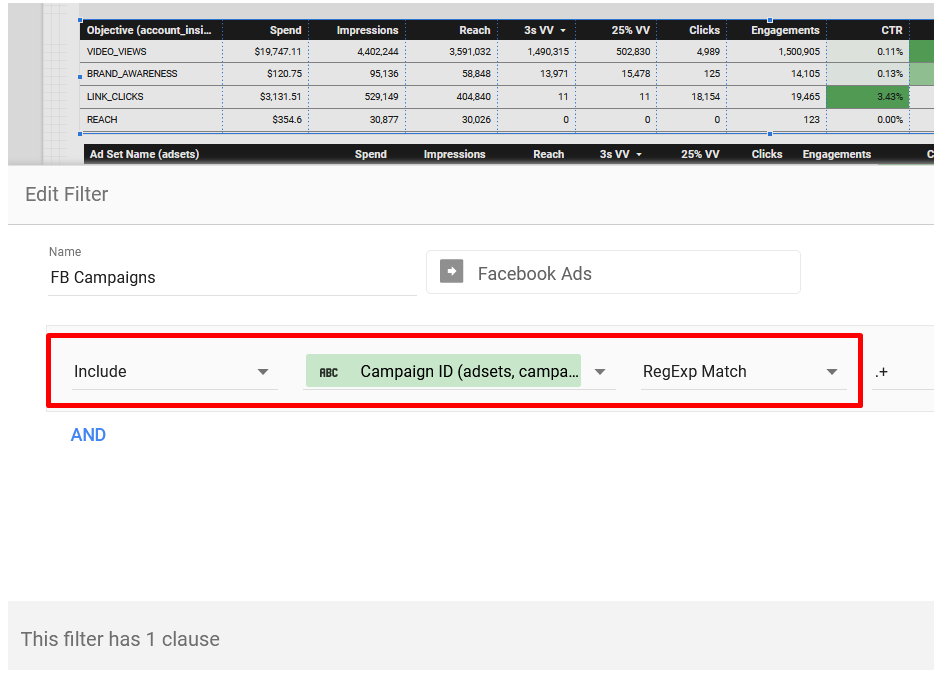Image resolution: width=934 pixels, height=691 pixels.
Task: Open the Include condition dropdown
Action: pyautogui.click(x=263, y=372)
